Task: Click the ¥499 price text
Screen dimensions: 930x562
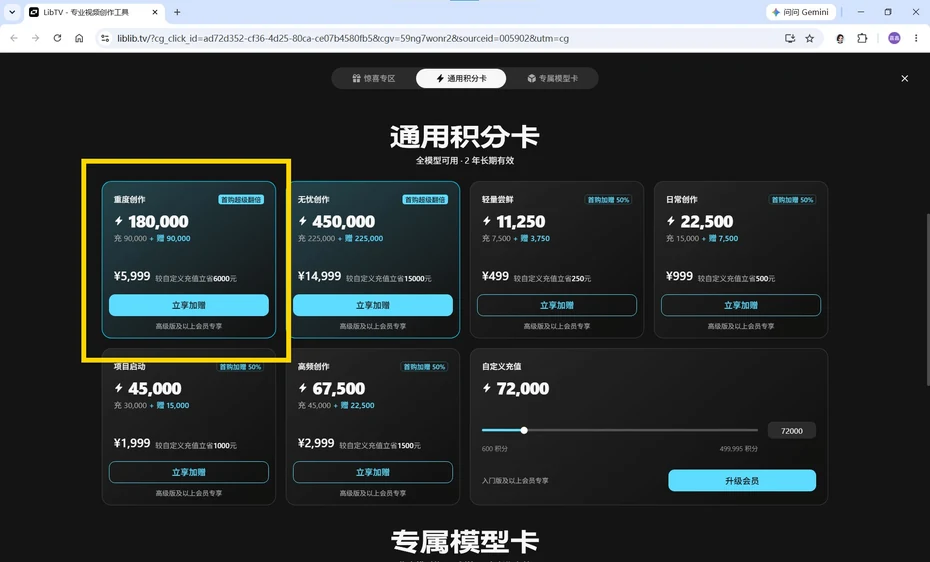Action: 495,276
